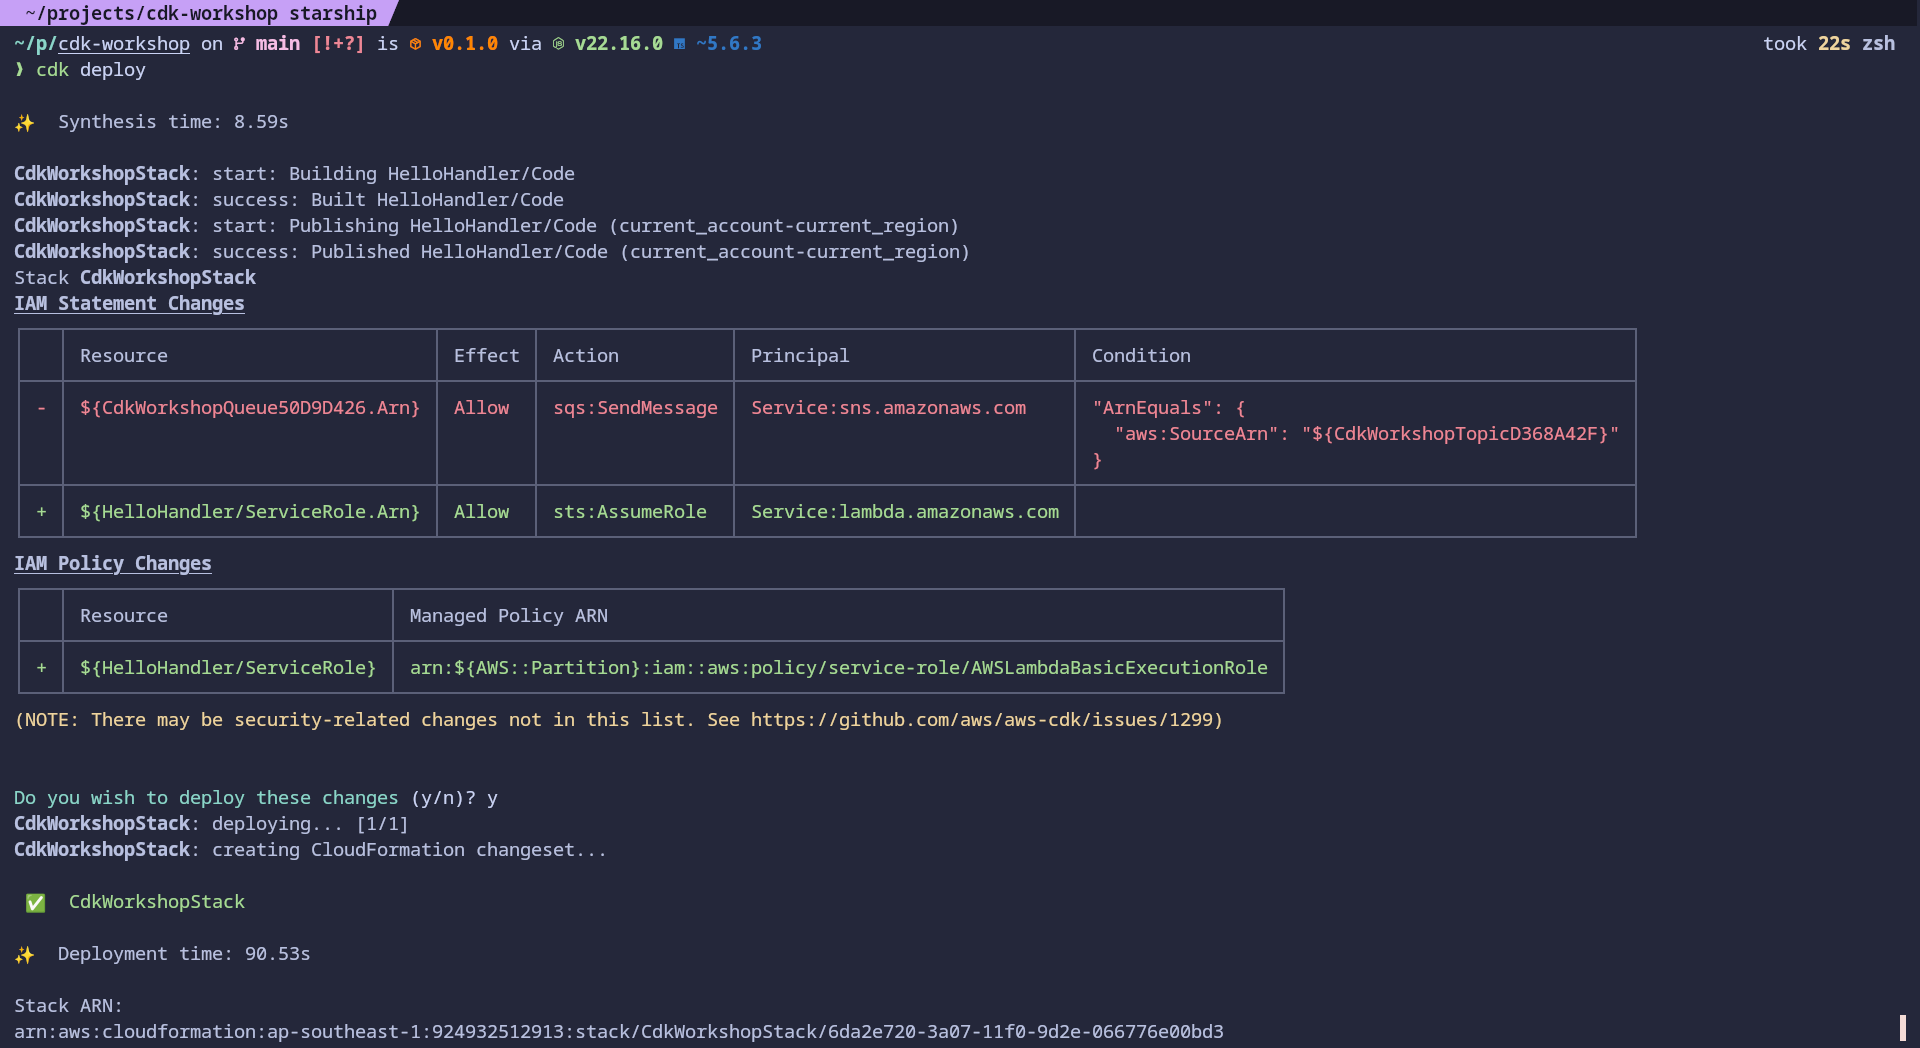Image resolution: width=1920 pixels, height=1048 pixels.
Task: Click the IAM Statement Changes heading
Action: pyautogui.click(x=129, y=304)
